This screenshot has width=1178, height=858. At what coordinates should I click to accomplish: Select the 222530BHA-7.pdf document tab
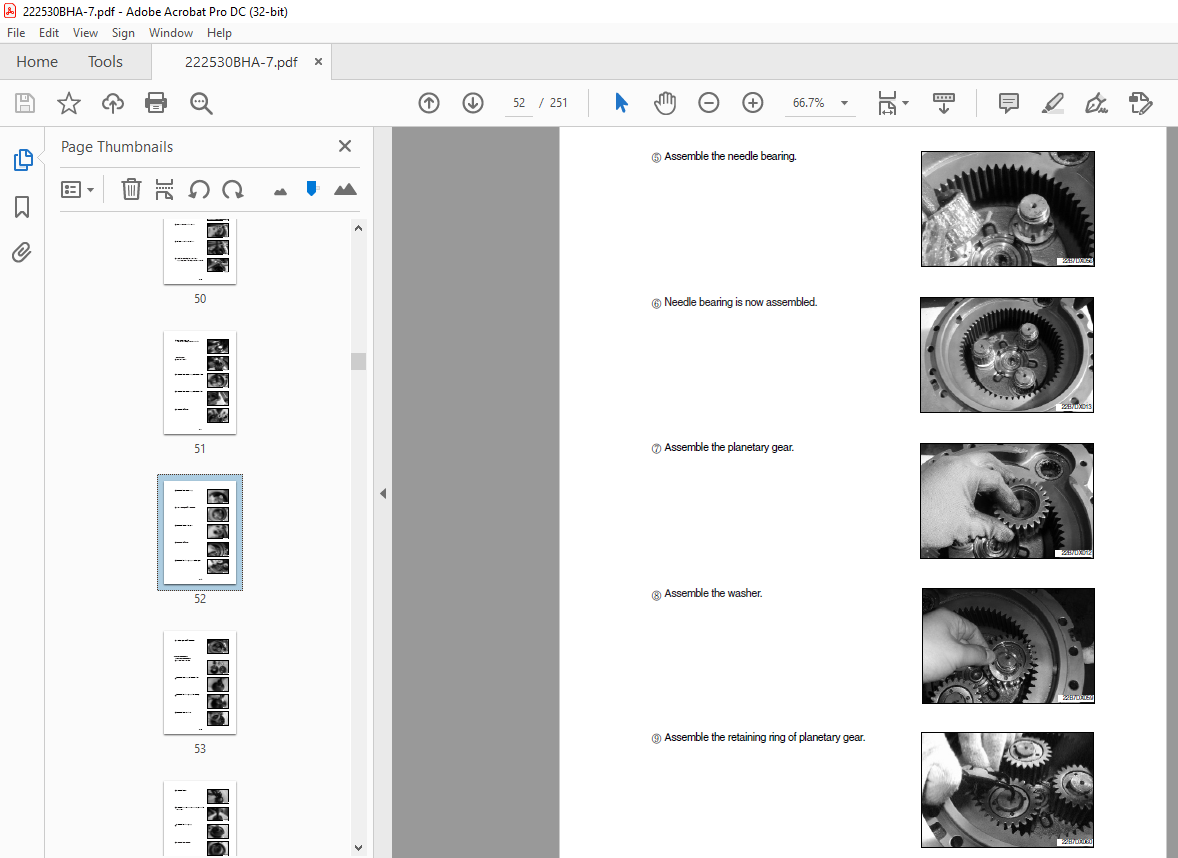point(241,62)
